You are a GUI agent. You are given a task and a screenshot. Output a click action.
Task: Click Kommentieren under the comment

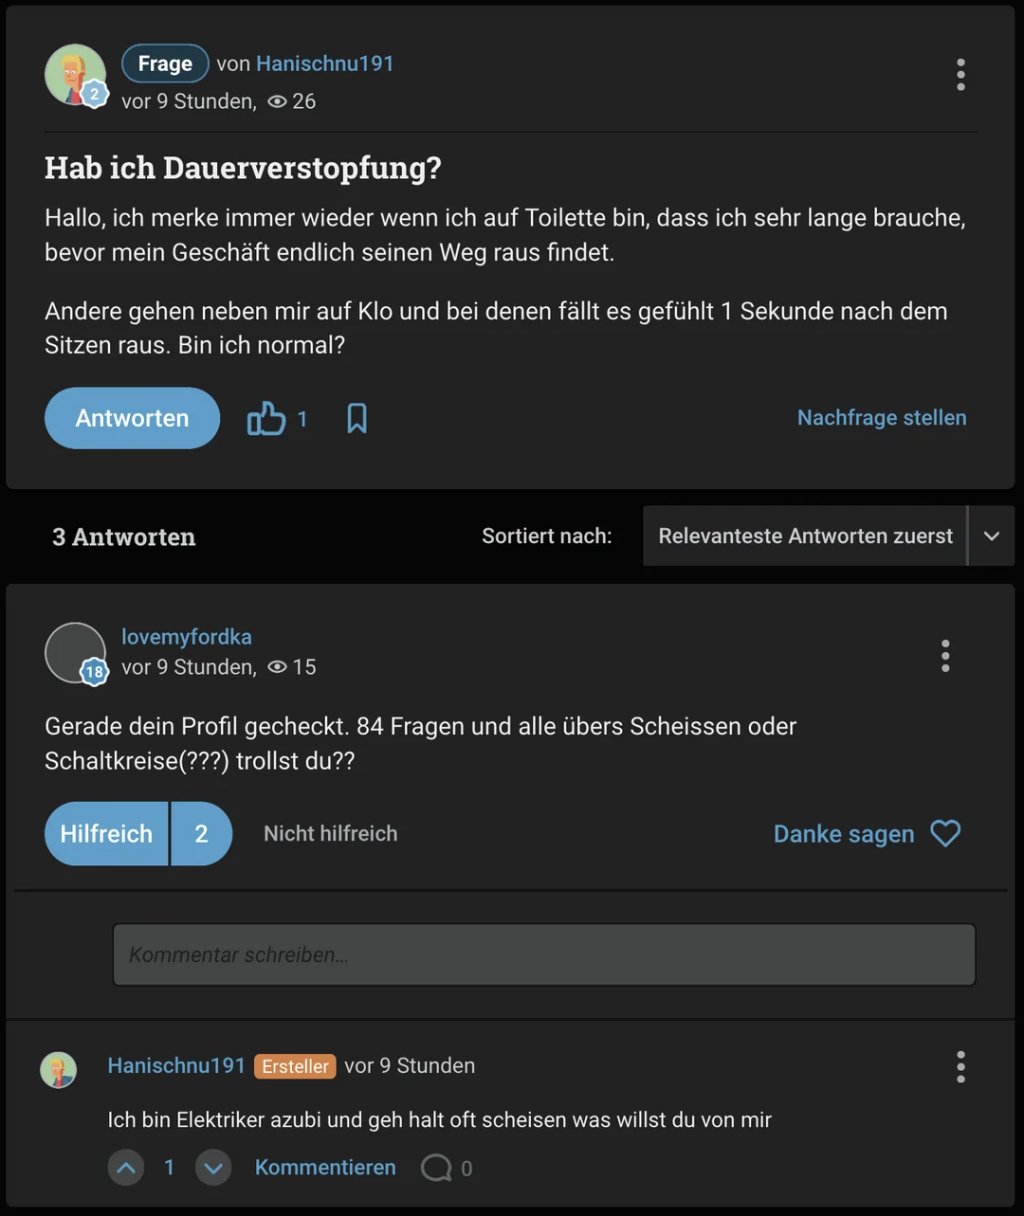point(325,1167)
